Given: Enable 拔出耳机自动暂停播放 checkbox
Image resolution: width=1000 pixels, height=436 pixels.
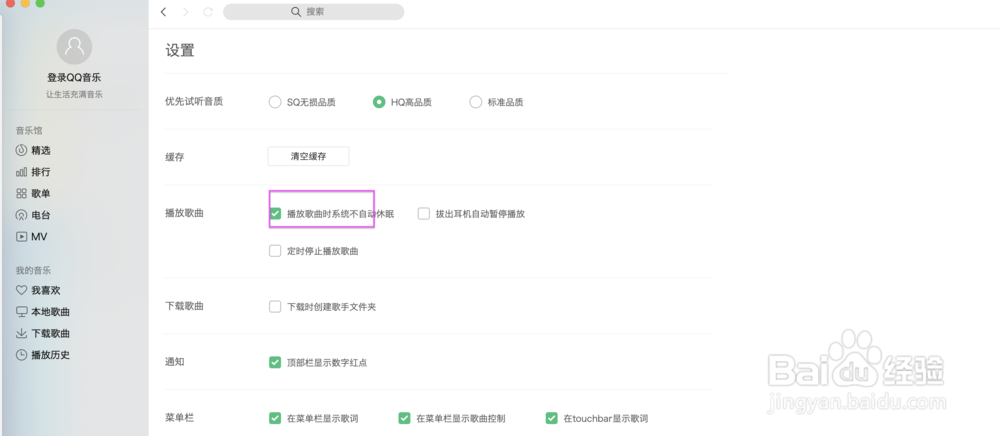Looking at the screenshot, I should tap(423, 214).
